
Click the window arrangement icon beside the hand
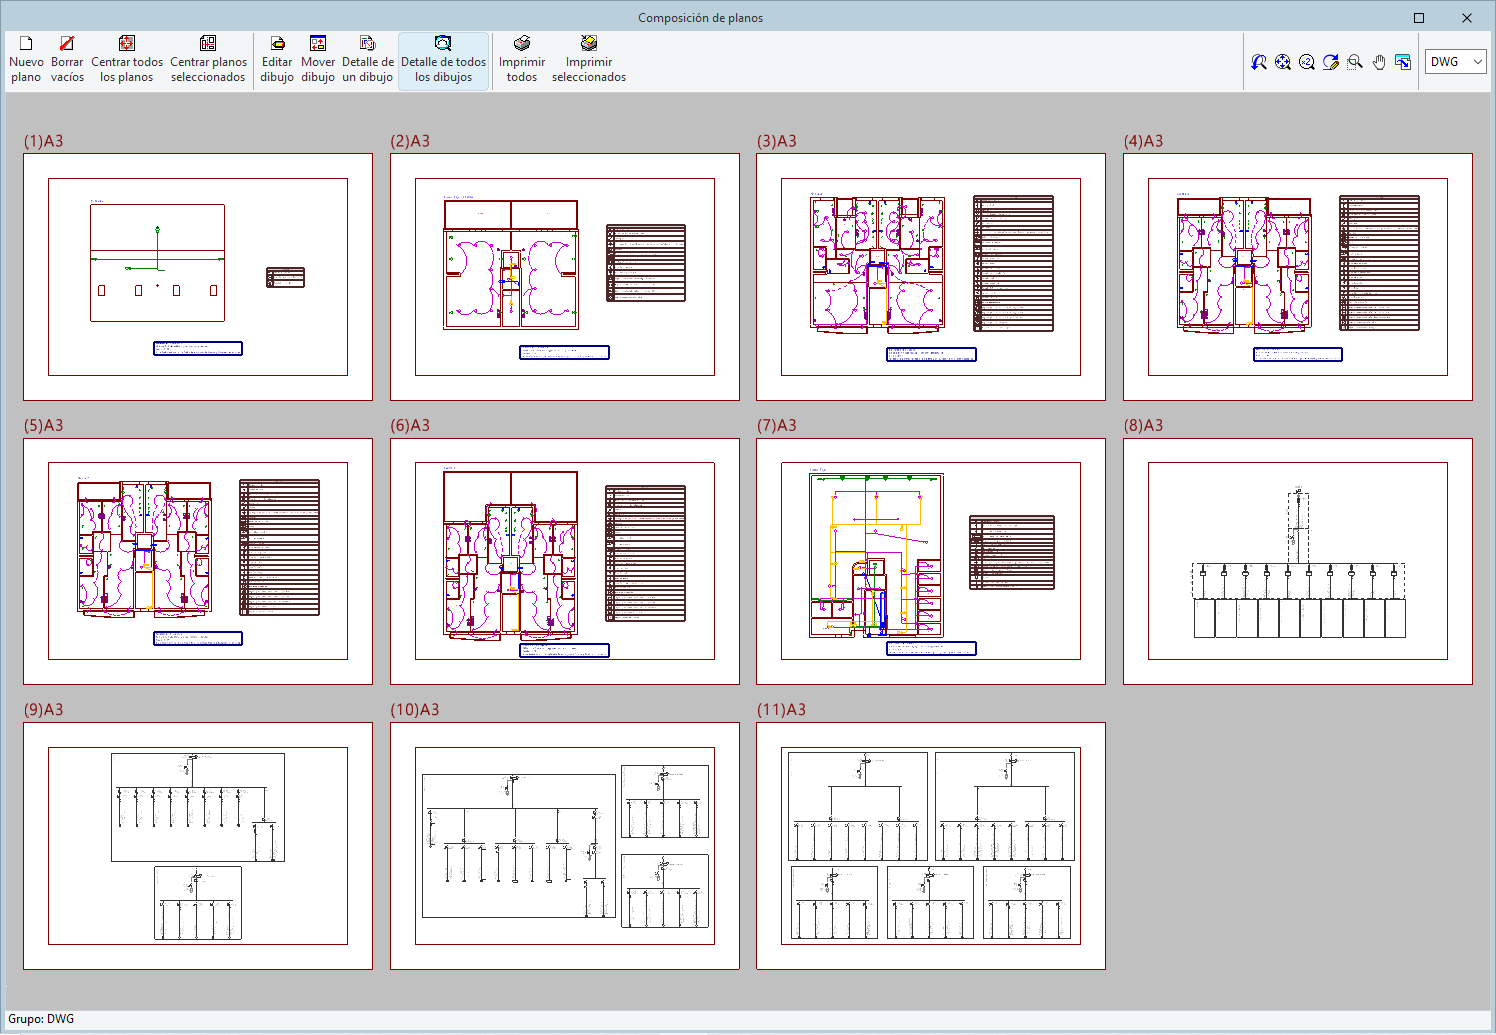point(1403,62)
